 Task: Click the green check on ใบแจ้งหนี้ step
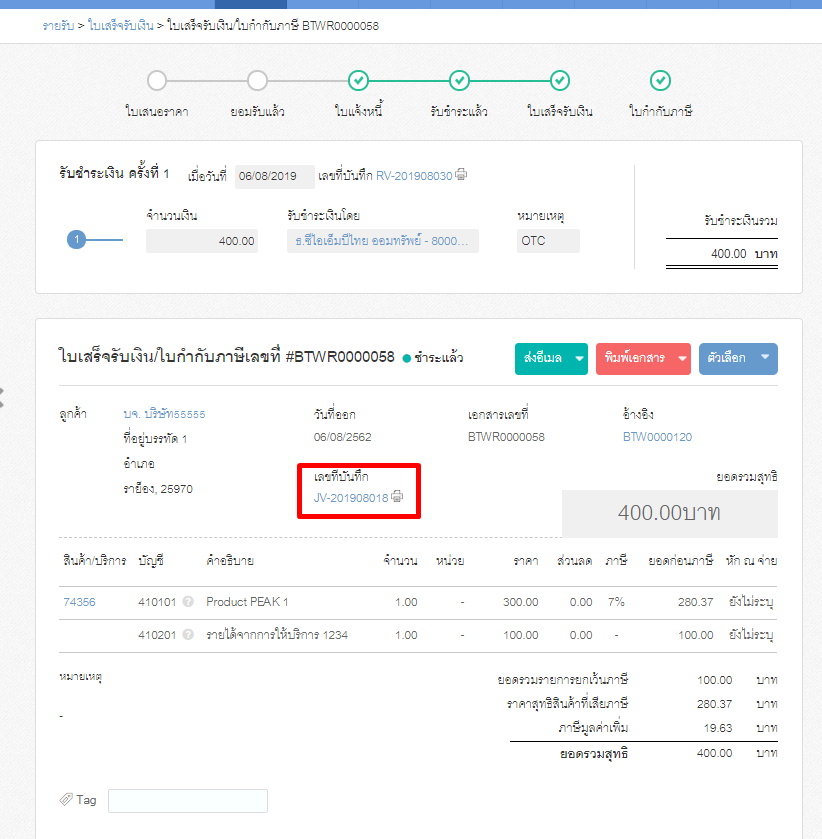[359, 81]
